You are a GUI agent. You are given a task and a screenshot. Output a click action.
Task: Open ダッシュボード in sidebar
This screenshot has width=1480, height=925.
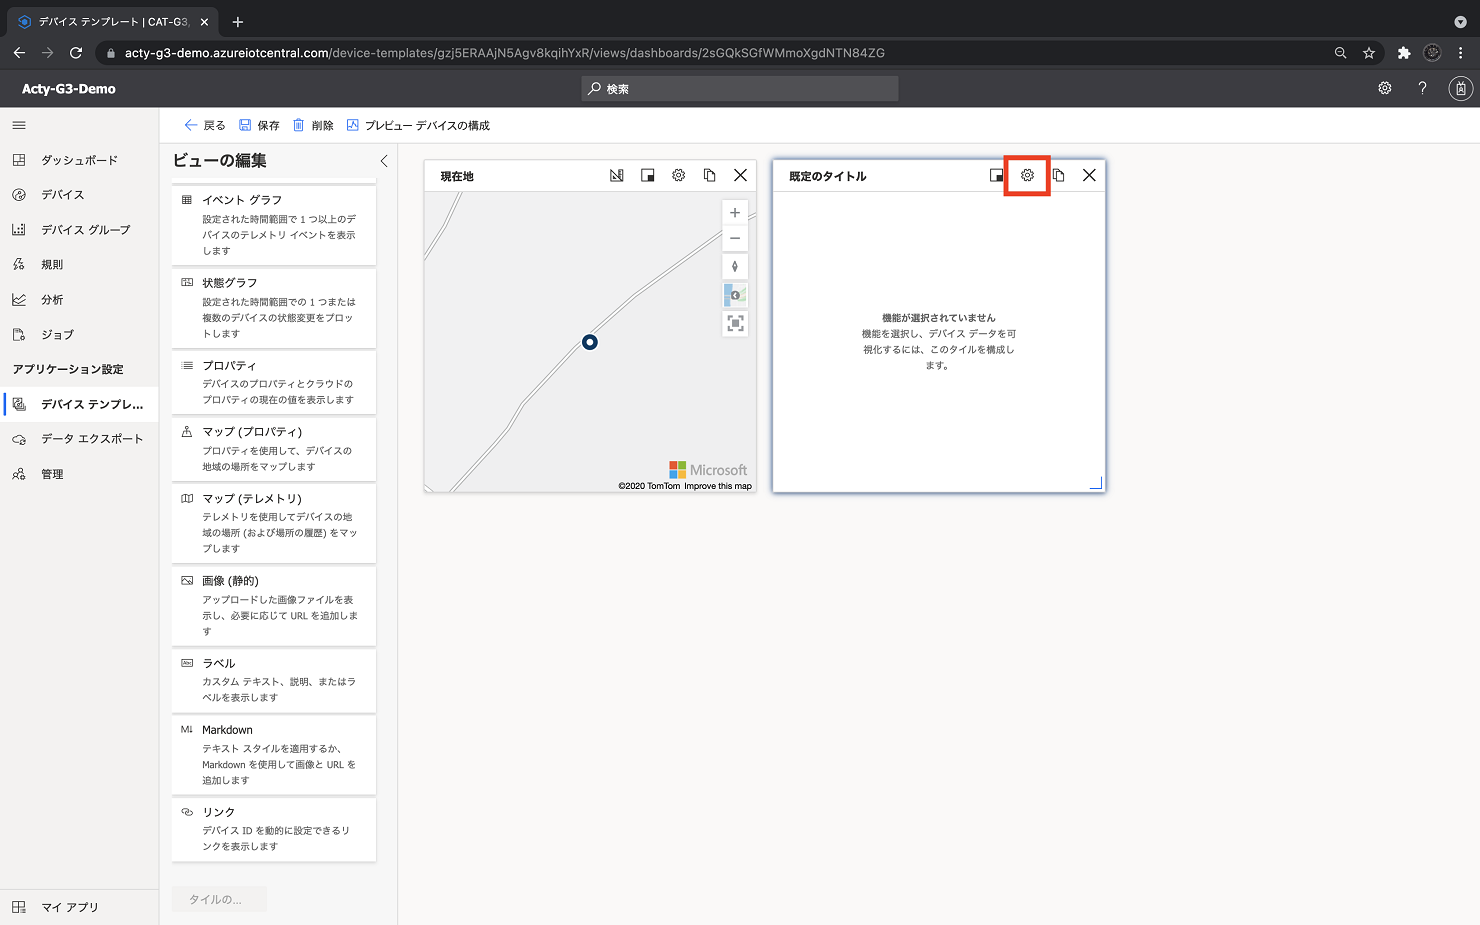point(79,160)
